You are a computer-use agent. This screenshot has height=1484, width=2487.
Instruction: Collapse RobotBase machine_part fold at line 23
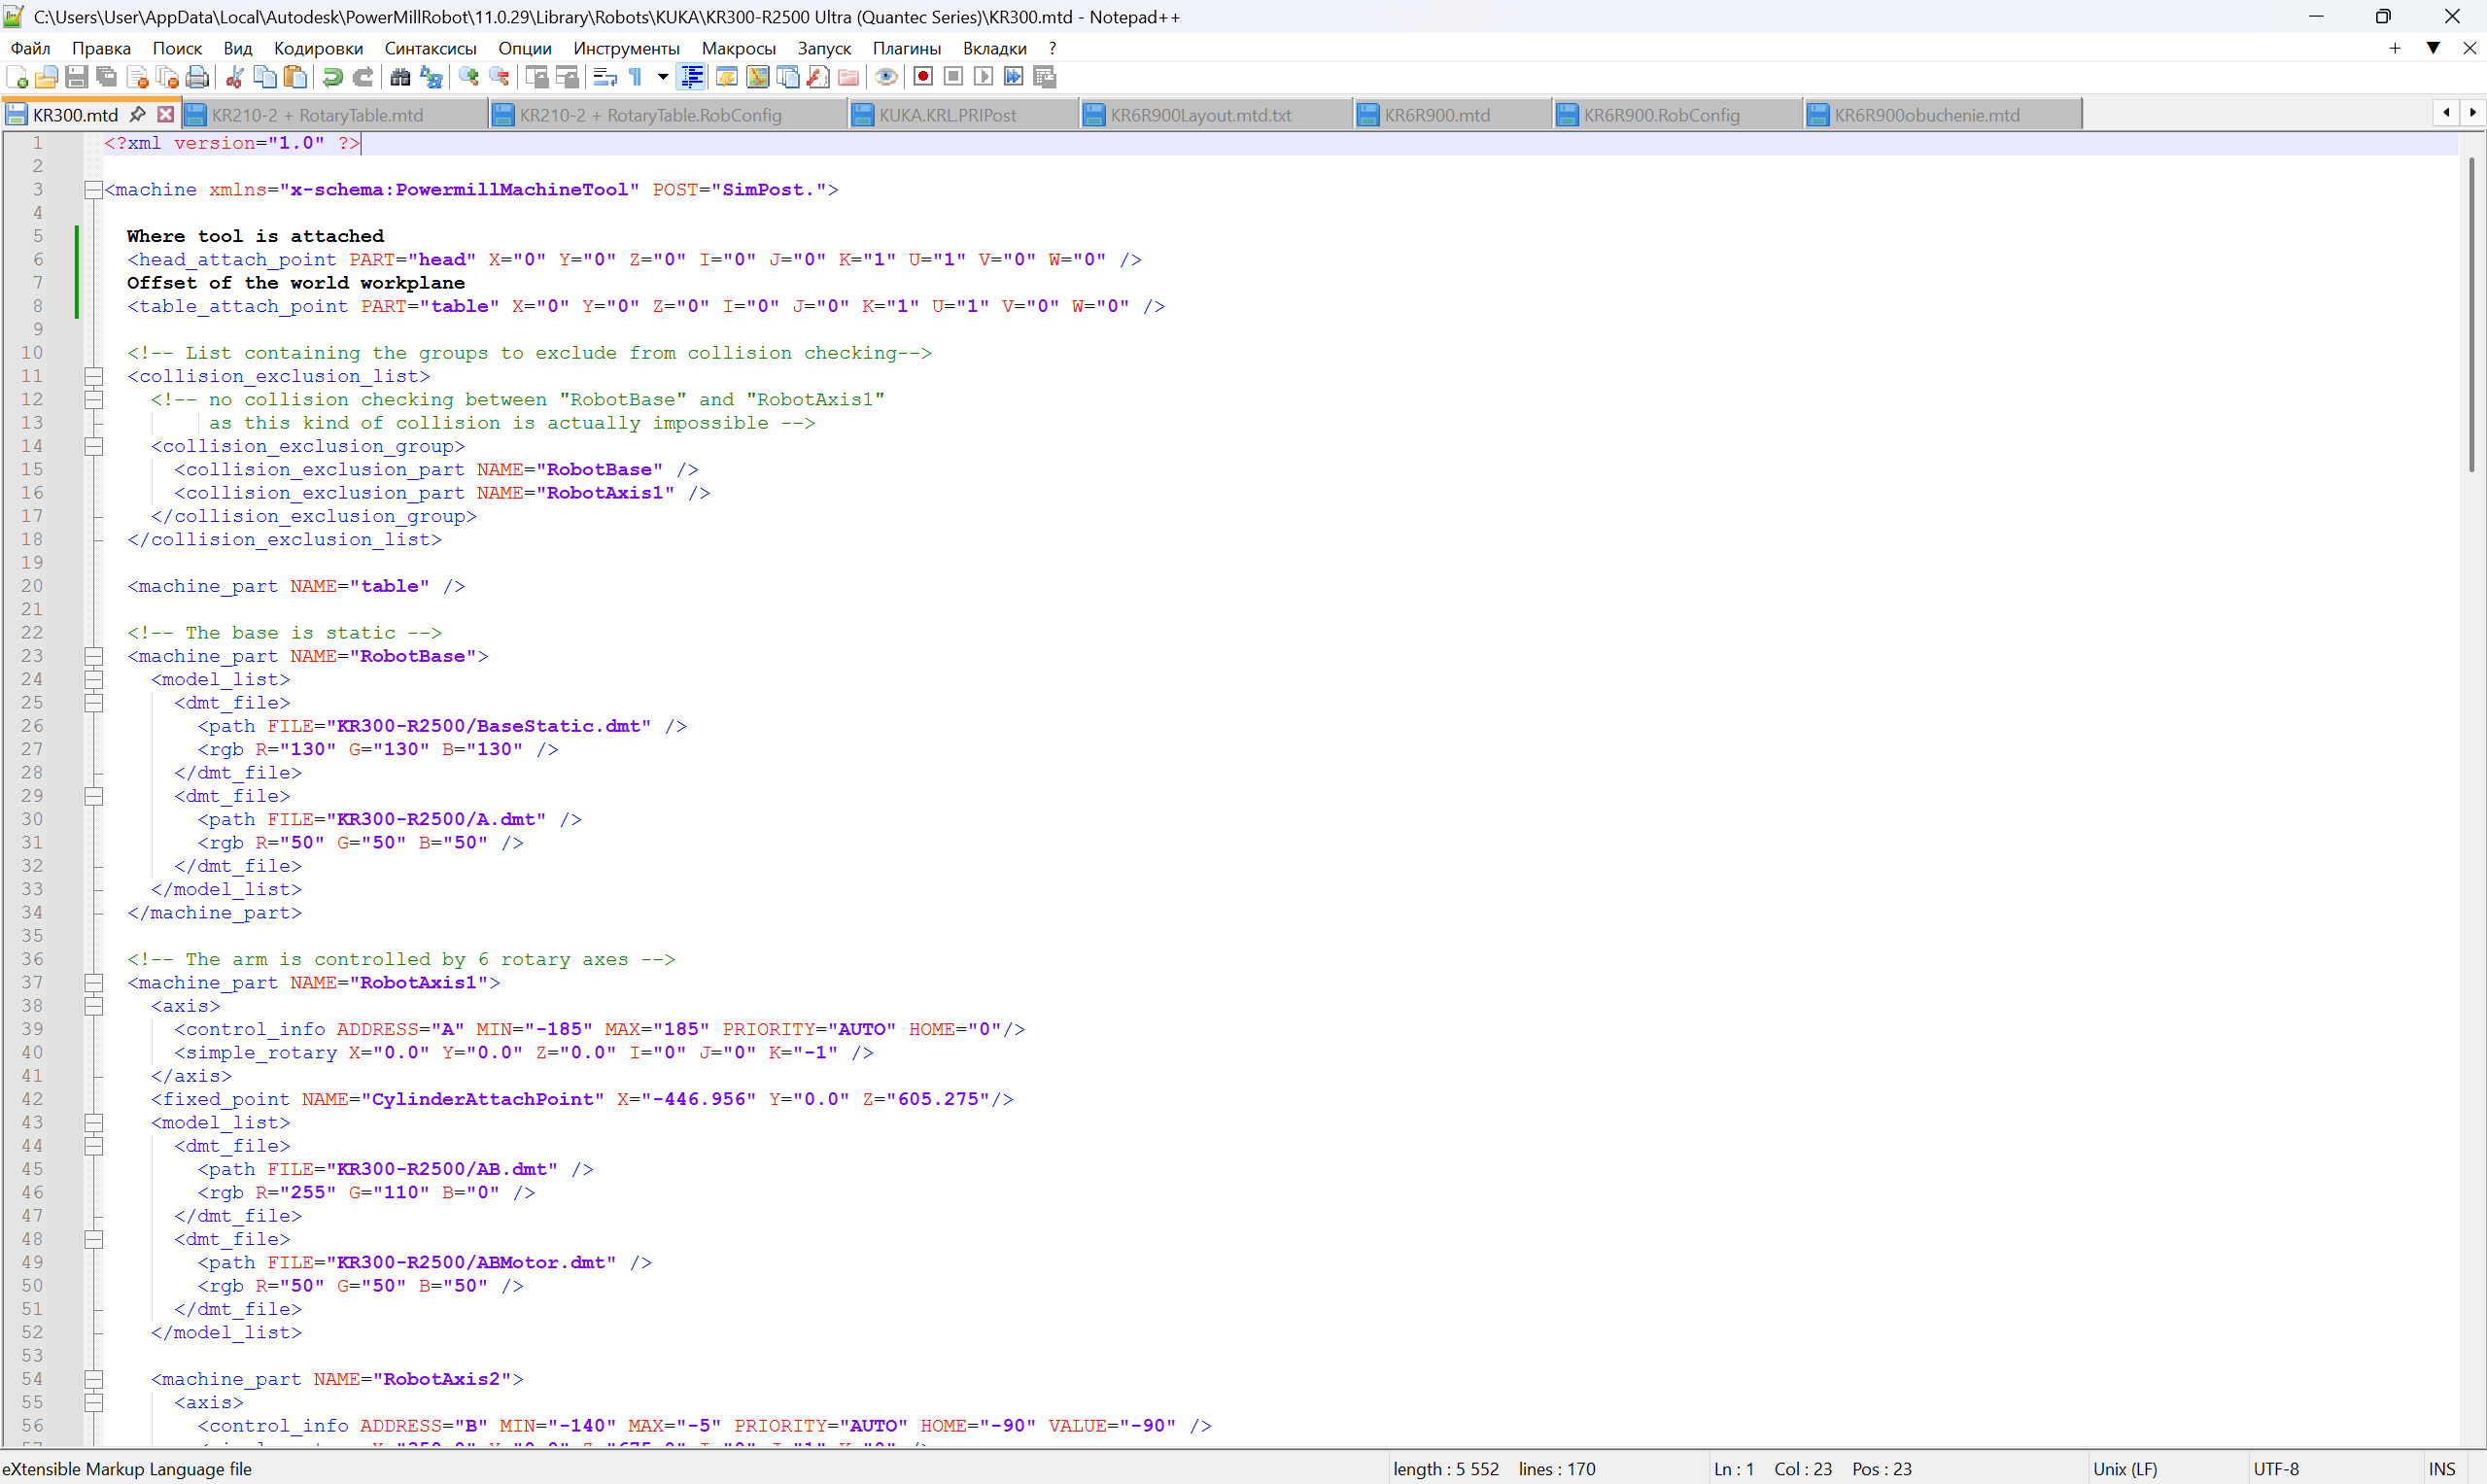coord(93,656)
